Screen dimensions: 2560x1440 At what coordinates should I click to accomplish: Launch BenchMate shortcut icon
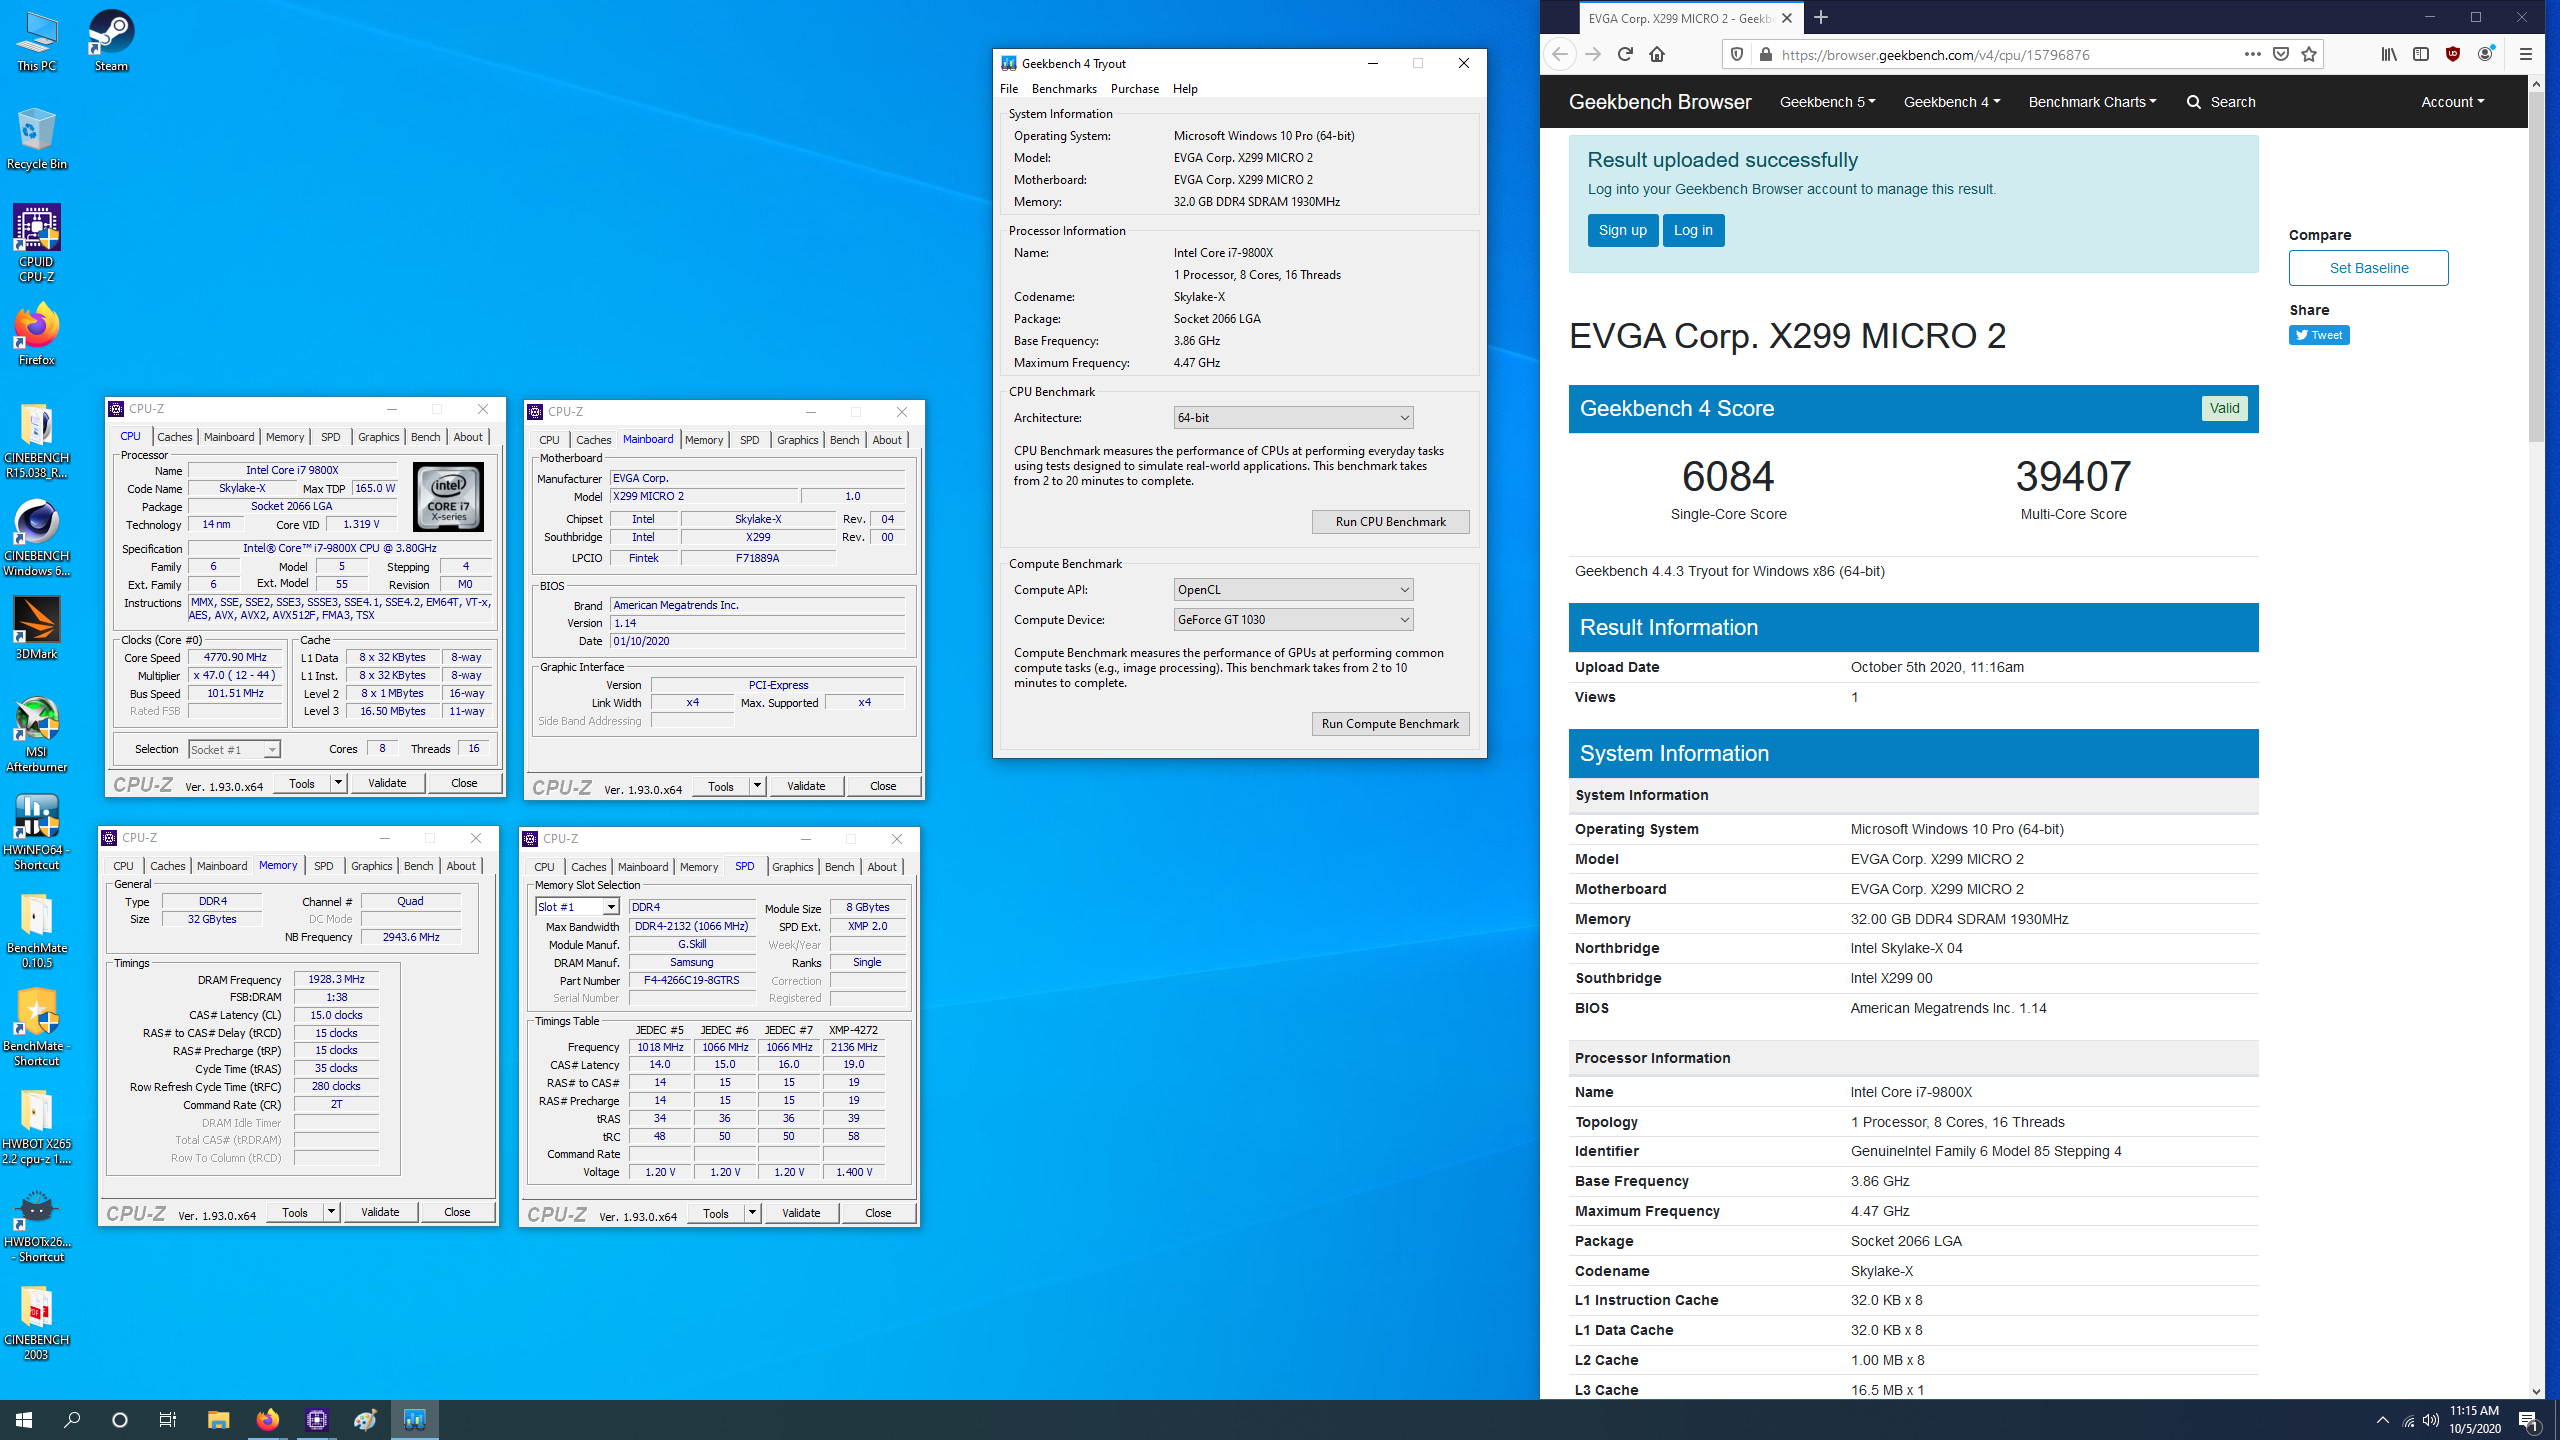click(36, 1028)
